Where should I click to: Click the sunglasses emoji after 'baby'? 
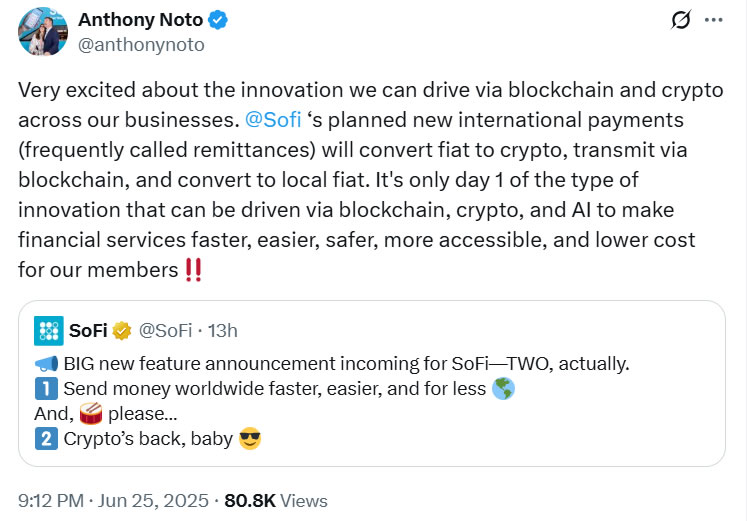click(249, 438)
